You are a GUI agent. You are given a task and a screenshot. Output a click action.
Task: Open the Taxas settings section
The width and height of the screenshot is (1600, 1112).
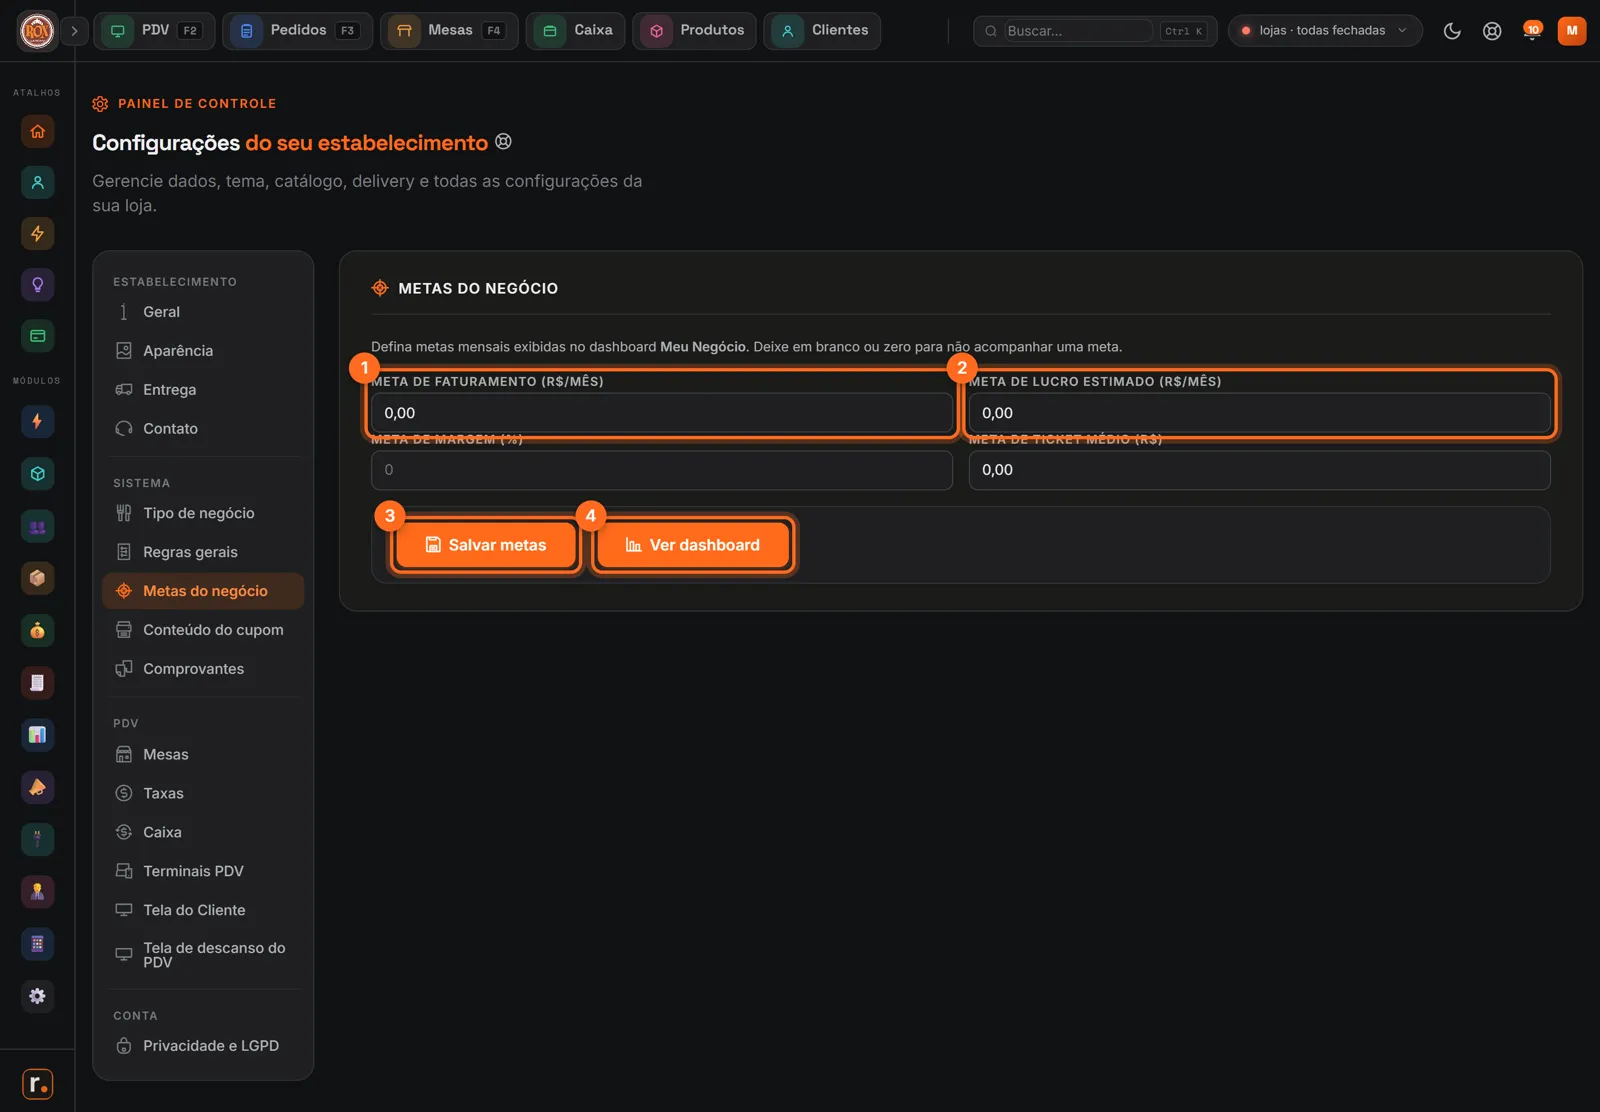(x=203, y=793)
